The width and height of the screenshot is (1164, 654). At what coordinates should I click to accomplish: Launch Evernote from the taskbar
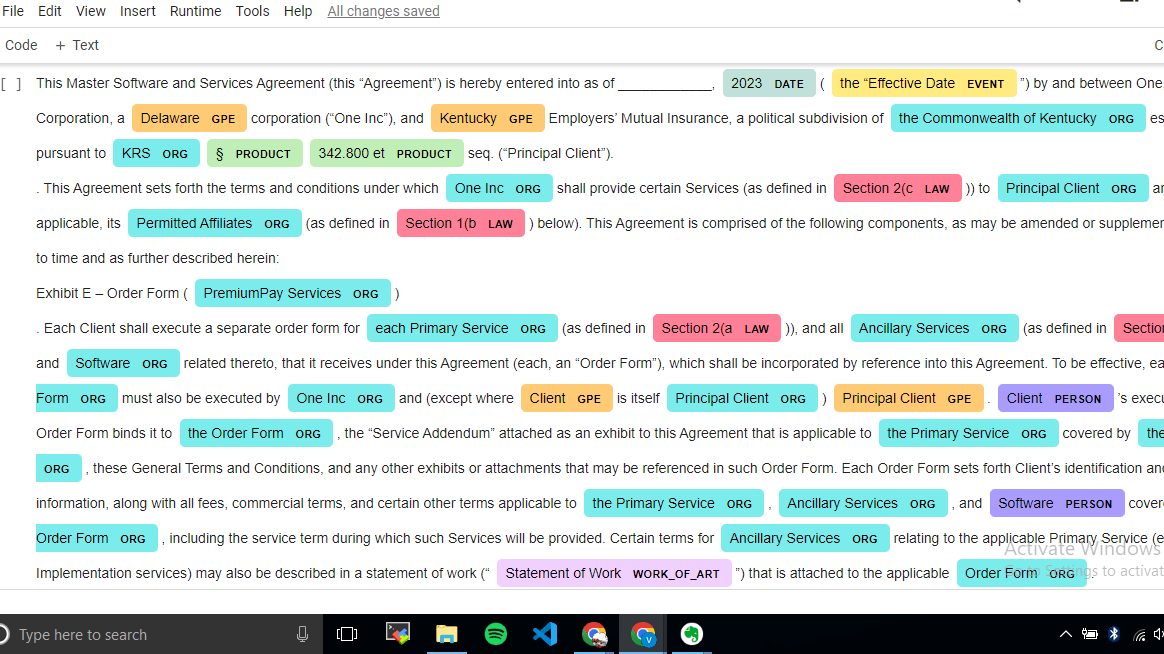click(x=691, y=634)
